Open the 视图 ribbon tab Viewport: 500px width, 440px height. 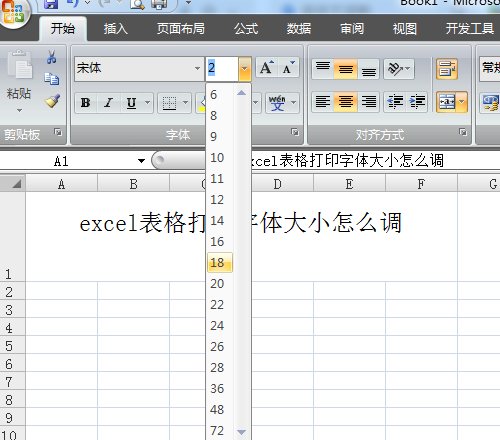point(404,29)
